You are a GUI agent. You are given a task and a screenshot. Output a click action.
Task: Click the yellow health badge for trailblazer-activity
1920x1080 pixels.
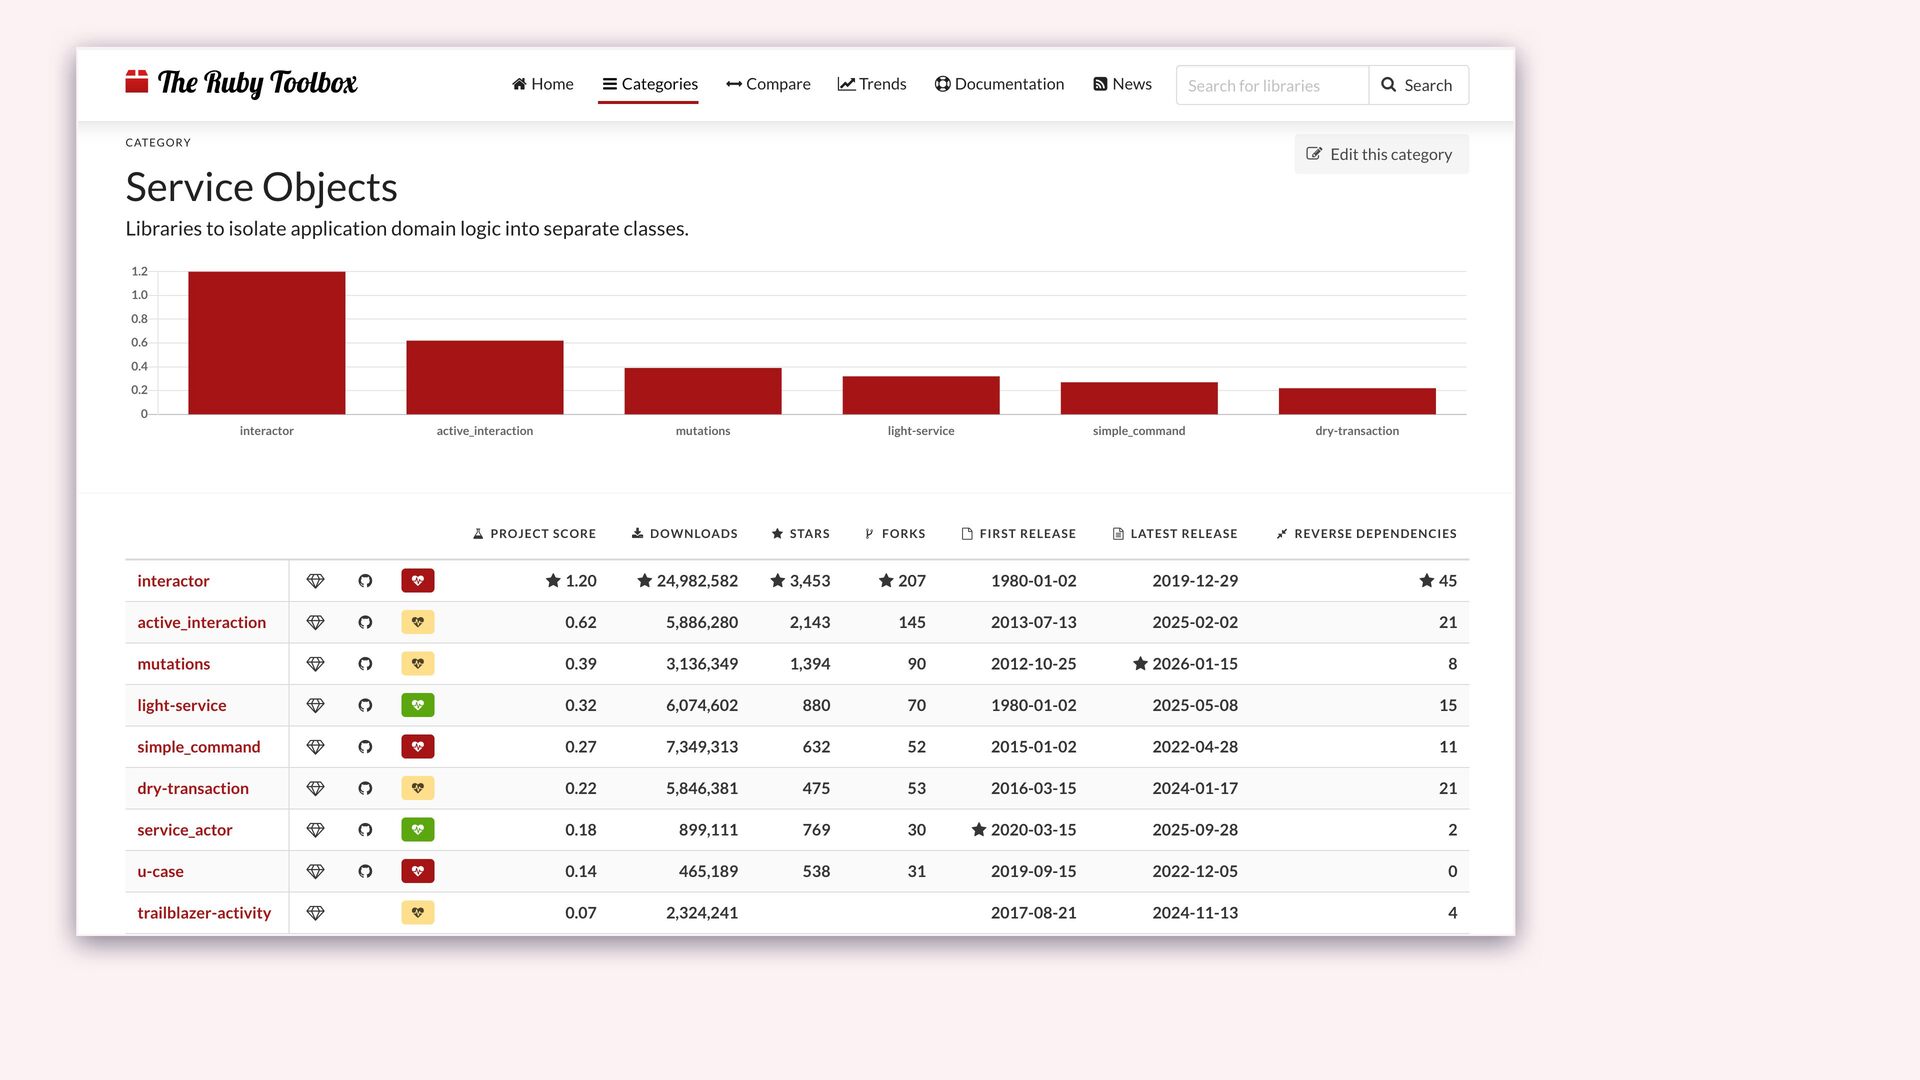click(418, 913)
